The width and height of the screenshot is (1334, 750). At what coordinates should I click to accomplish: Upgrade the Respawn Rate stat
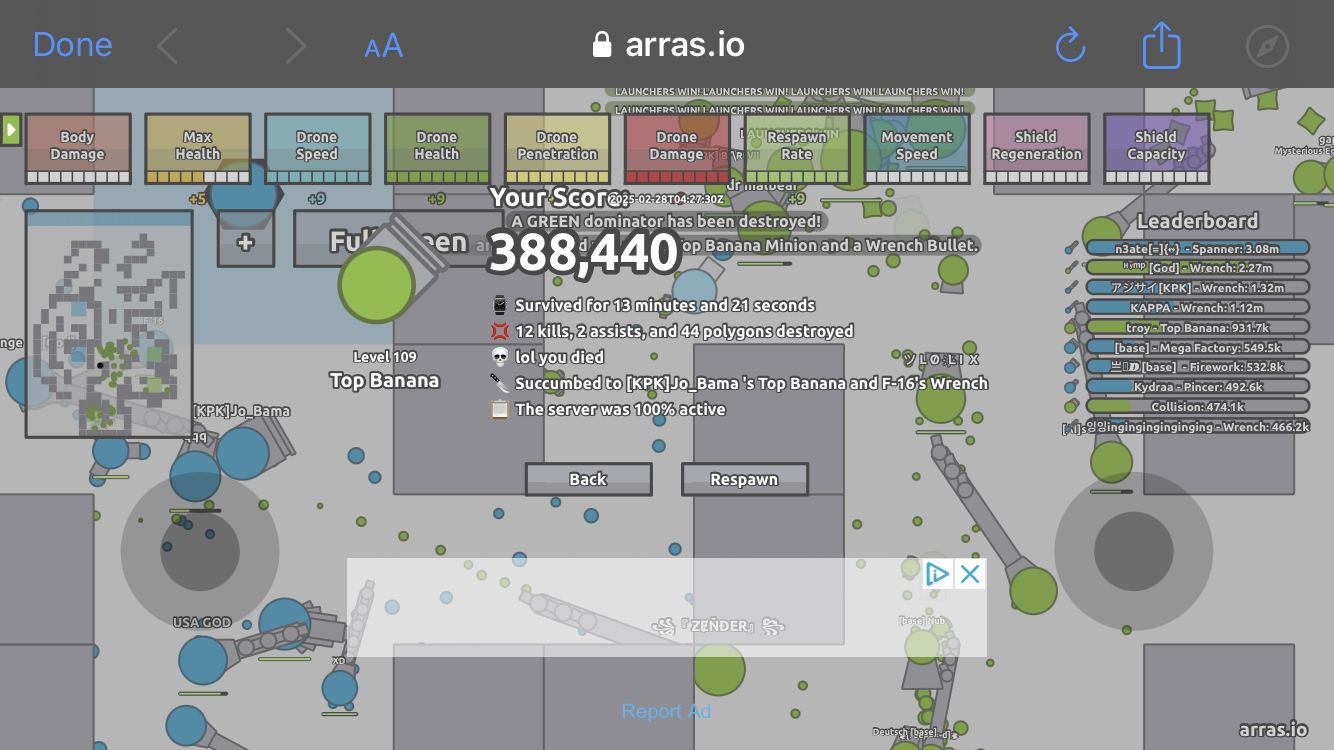[797, 149]
